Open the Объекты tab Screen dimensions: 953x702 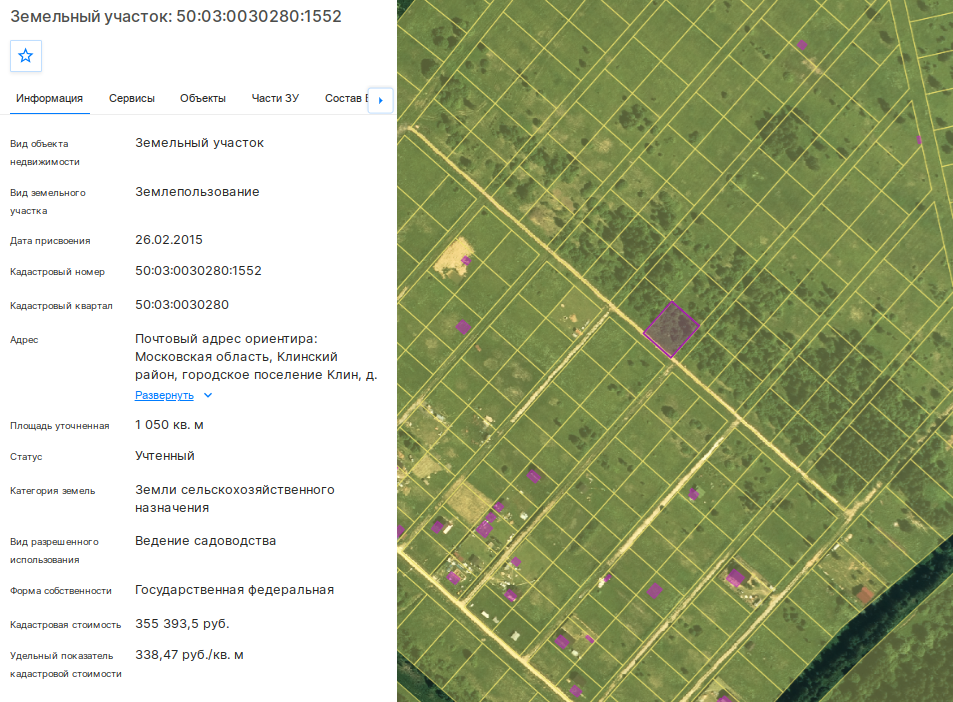click(x=203, y=98)
